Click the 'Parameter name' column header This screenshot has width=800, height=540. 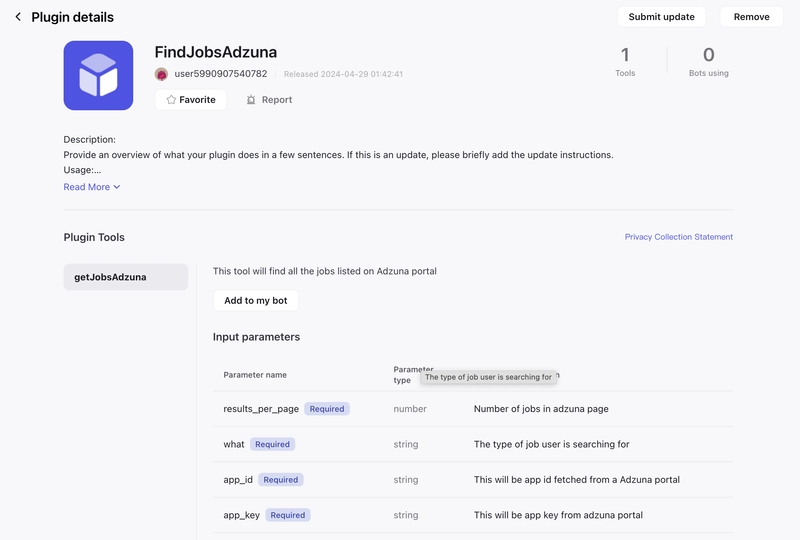point(255,375)
